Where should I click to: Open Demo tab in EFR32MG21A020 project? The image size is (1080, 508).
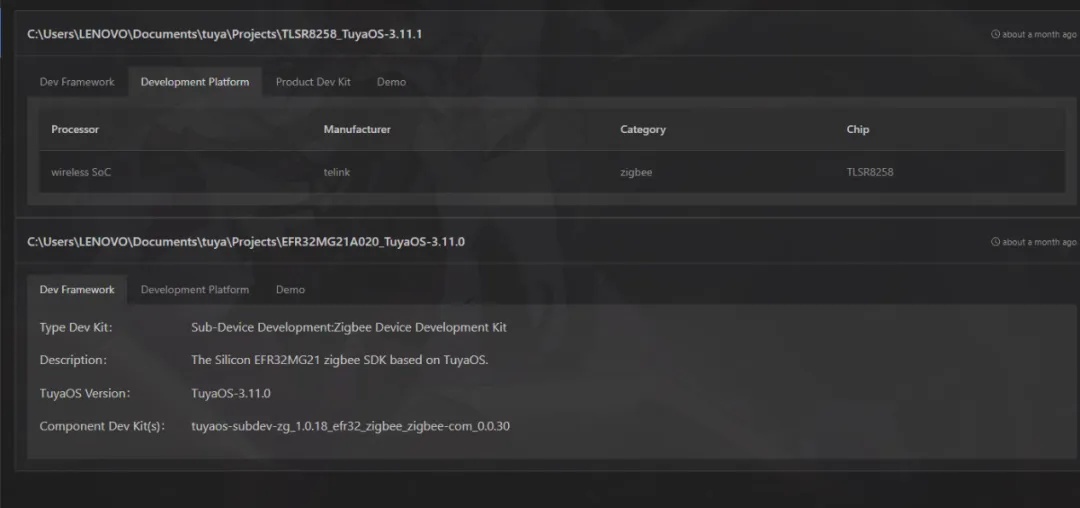(x=291, y=290)
